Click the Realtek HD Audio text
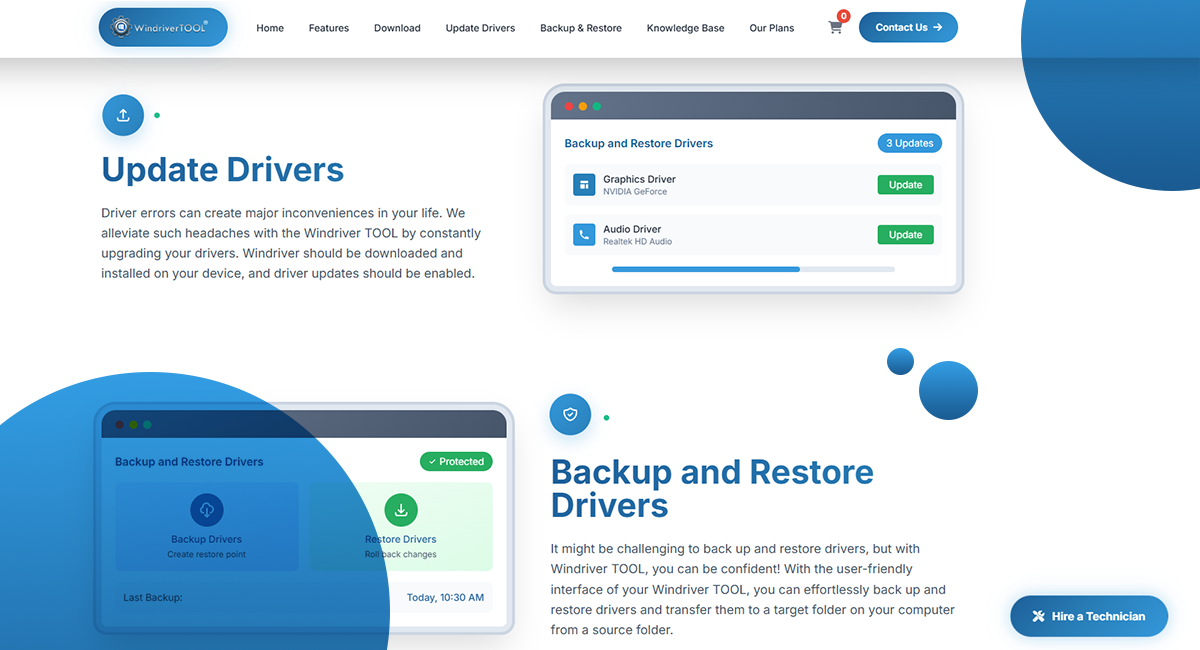 [x=638, y=242]
